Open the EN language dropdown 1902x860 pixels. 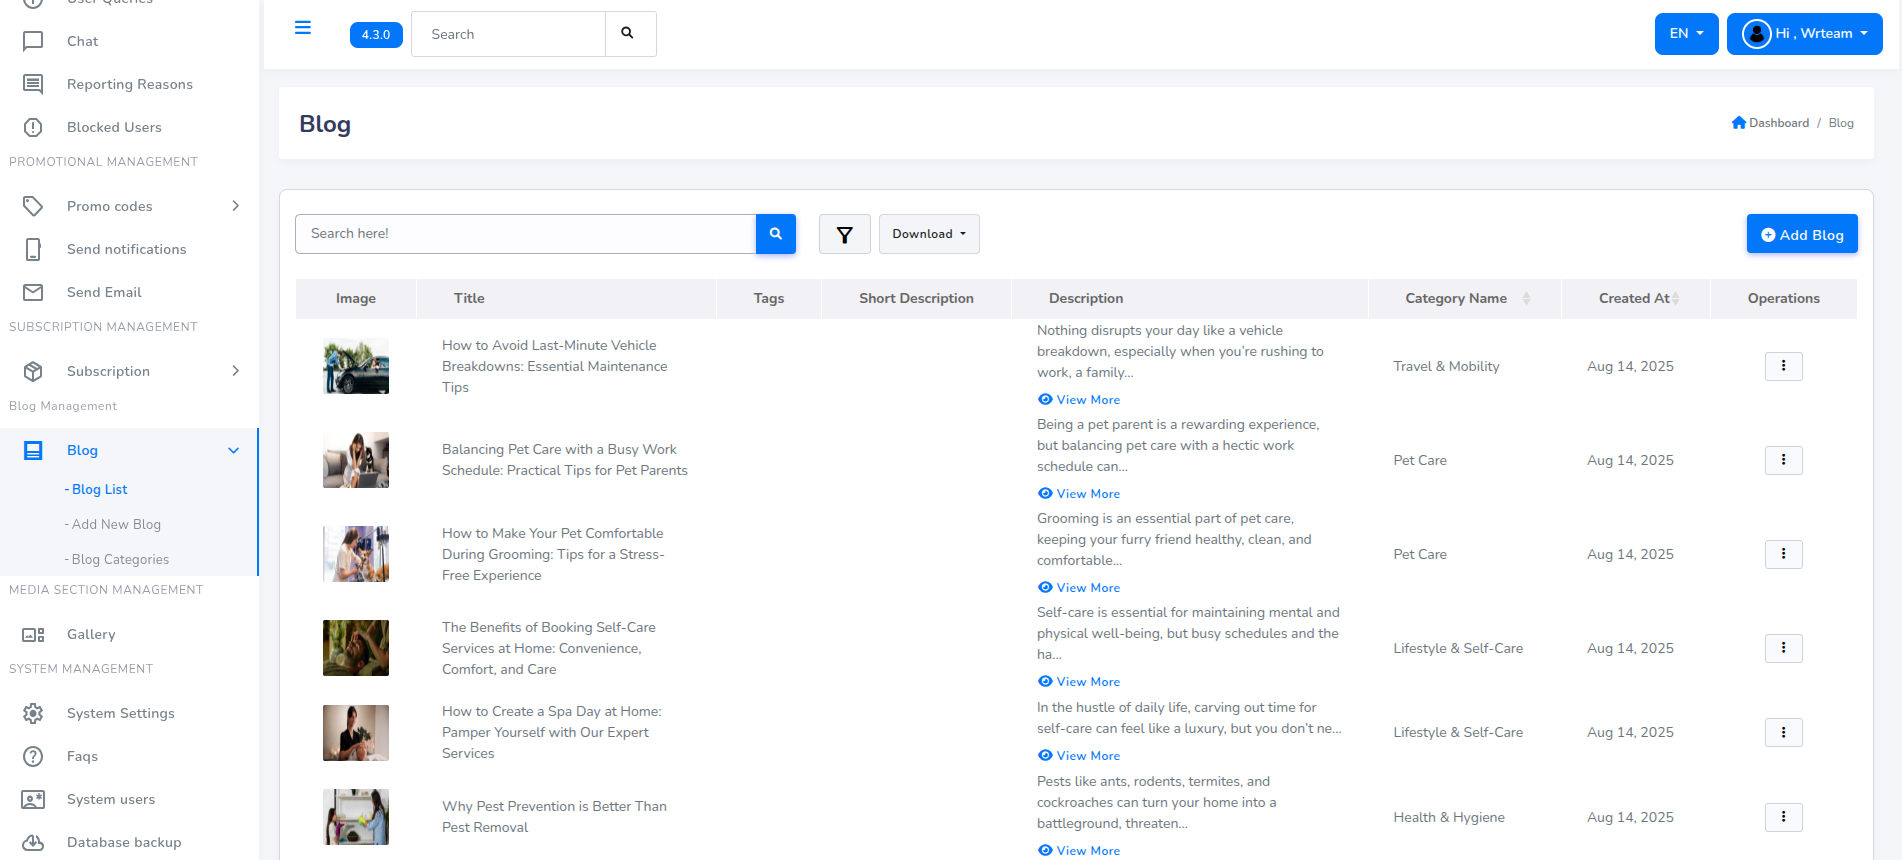tap(1686, 34)
